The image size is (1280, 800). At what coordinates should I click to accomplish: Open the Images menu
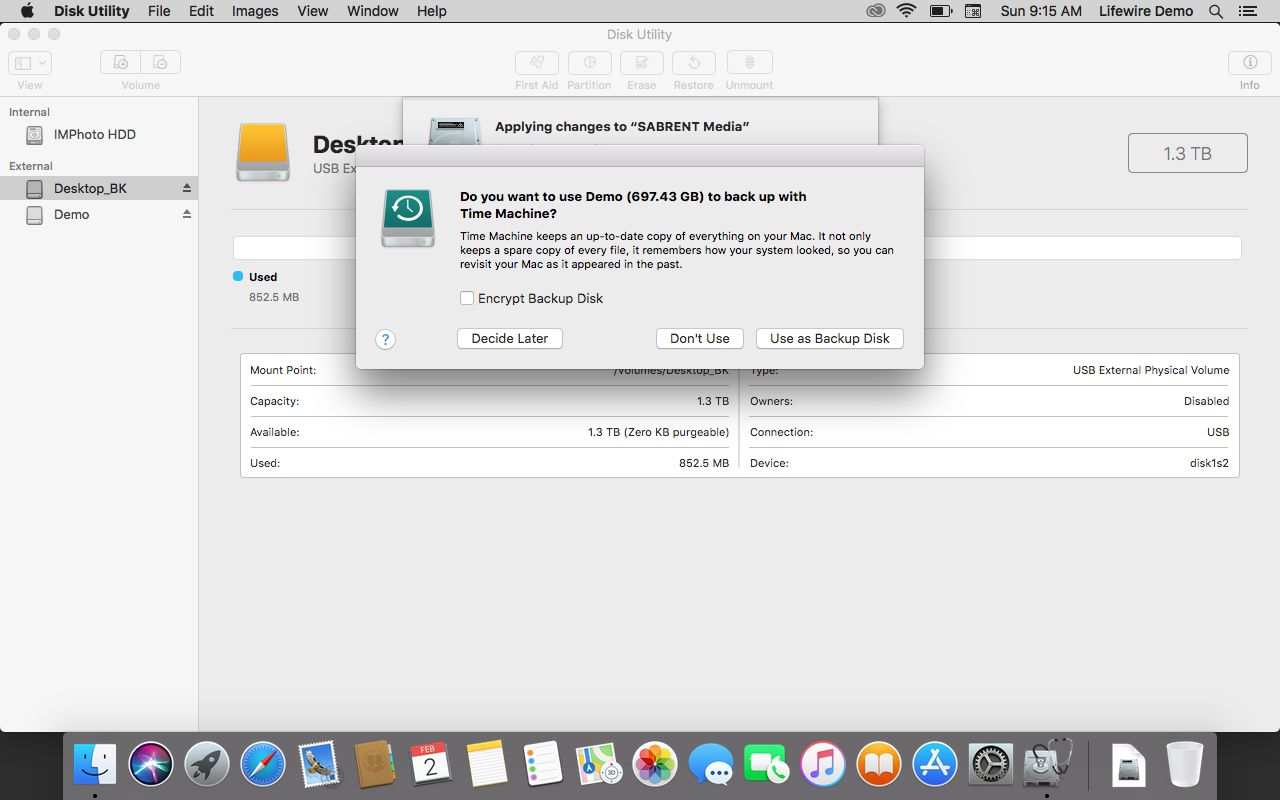coord(255,11)
